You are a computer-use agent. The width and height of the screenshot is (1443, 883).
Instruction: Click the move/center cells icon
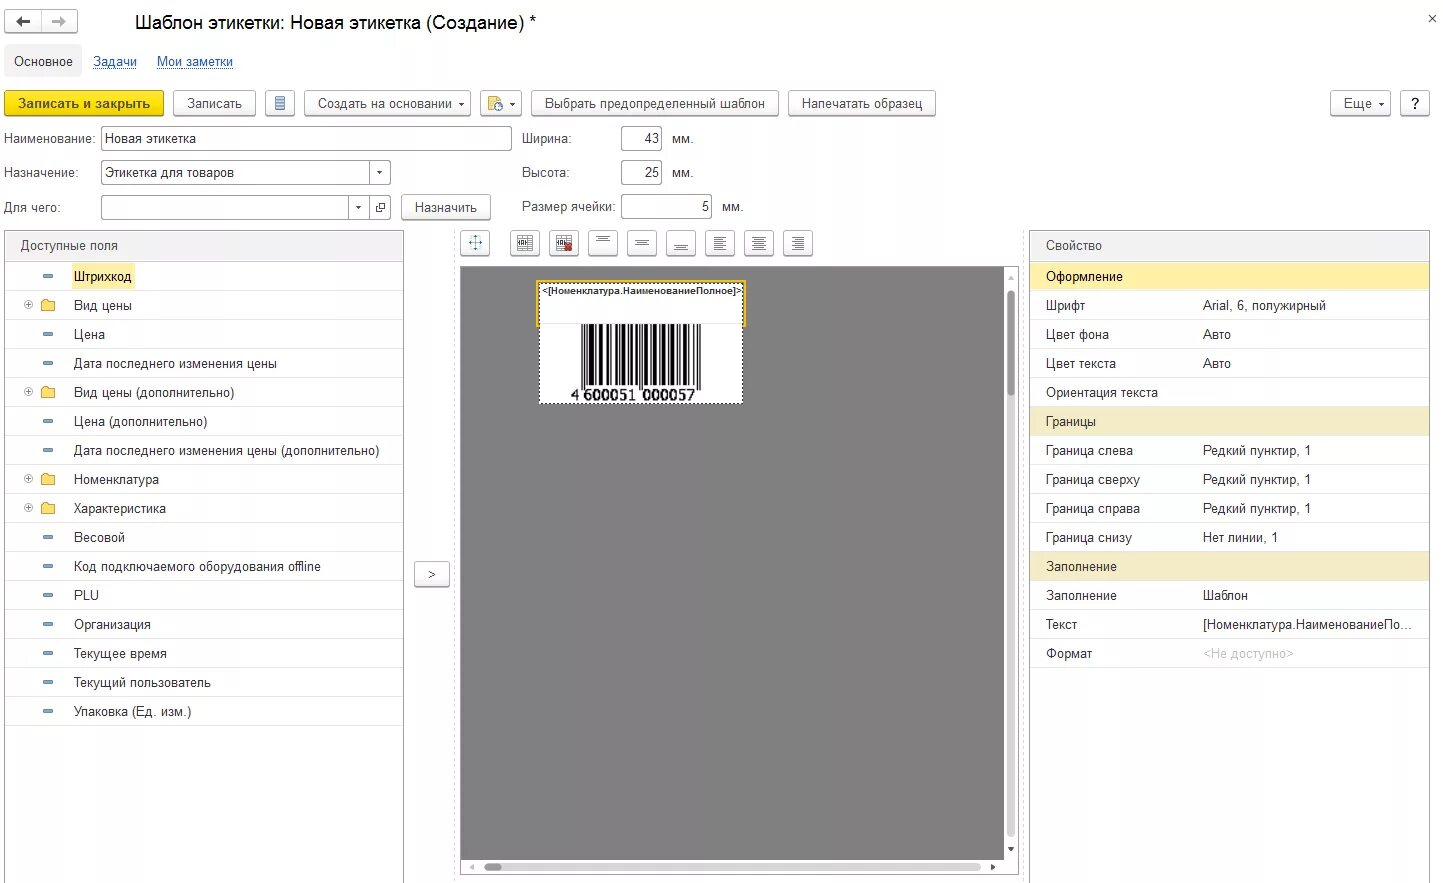(x=475, y=243)
